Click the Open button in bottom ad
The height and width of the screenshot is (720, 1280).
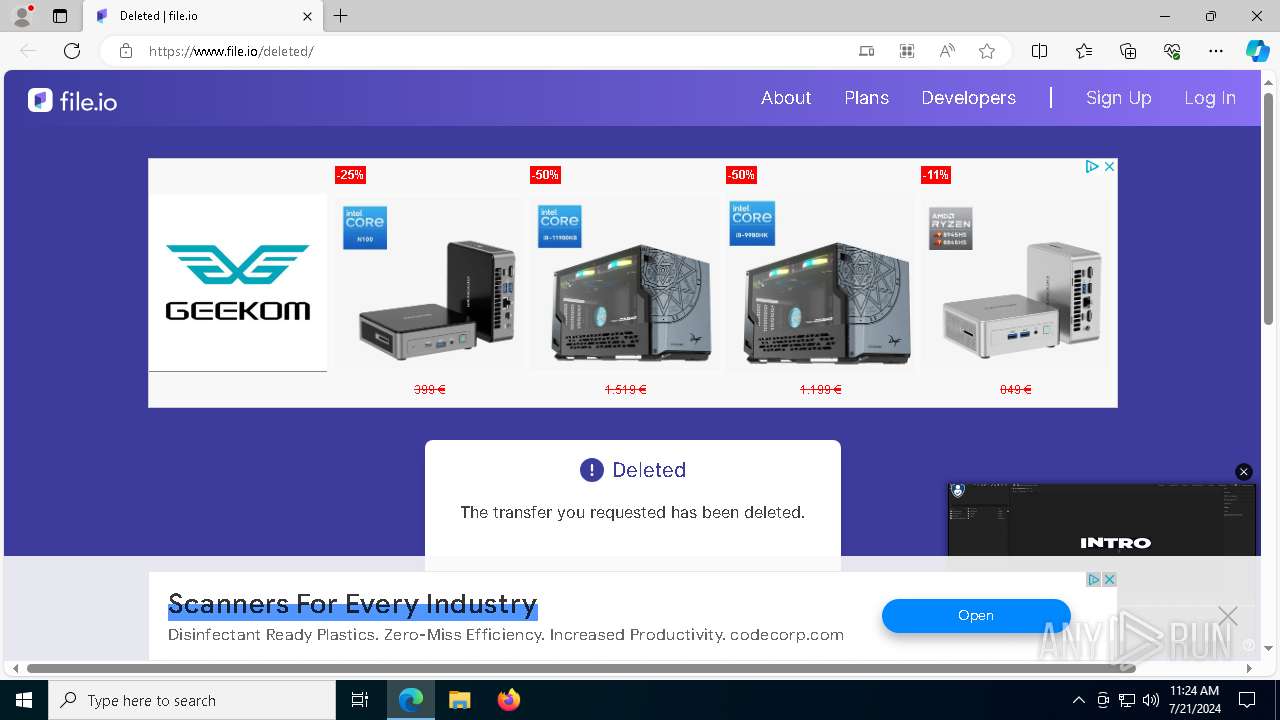pyautogui.click(x=976, y=616)
